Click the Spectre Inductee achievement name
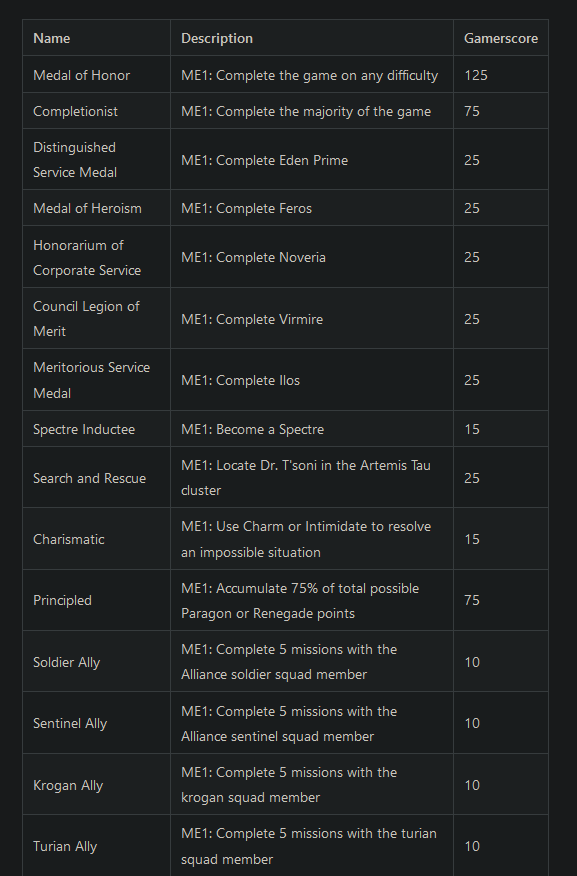Image resolution: width=577 pixels, height=876 pixels. point(84,429)
